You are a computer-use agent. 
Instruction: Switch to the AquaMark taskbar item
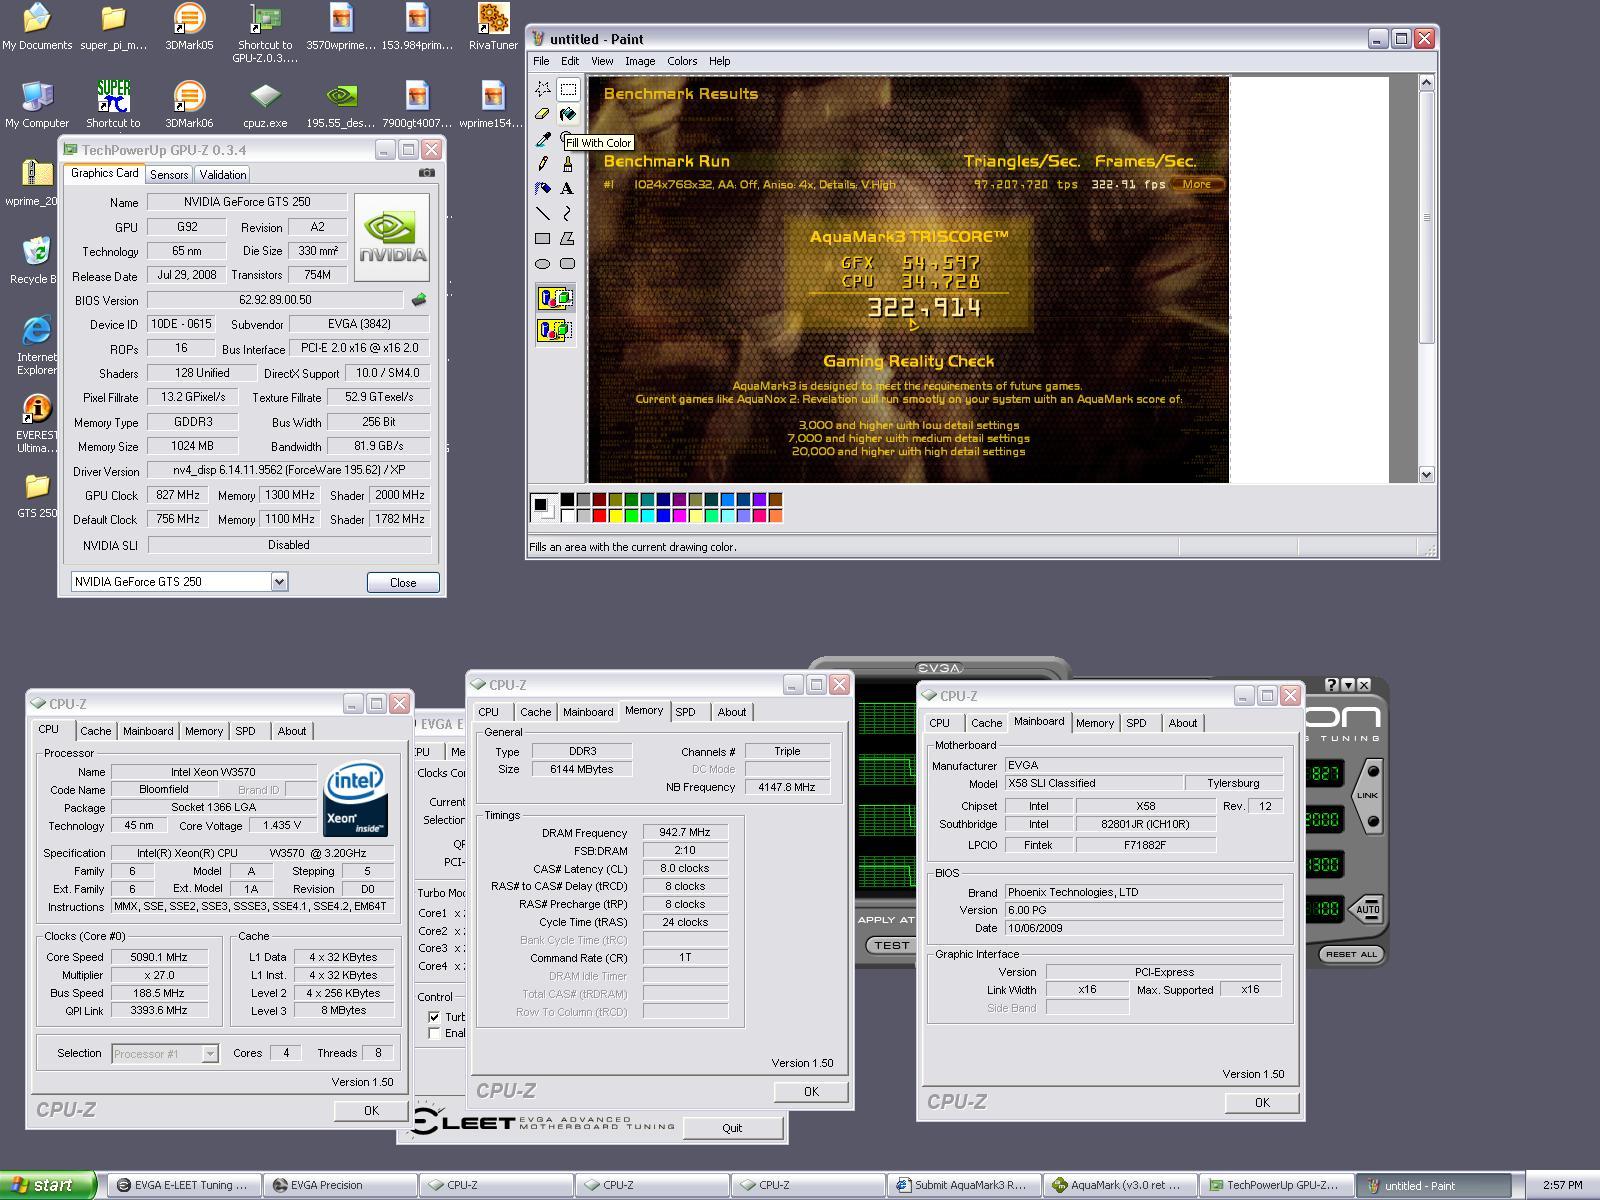coord(1118,1185)
